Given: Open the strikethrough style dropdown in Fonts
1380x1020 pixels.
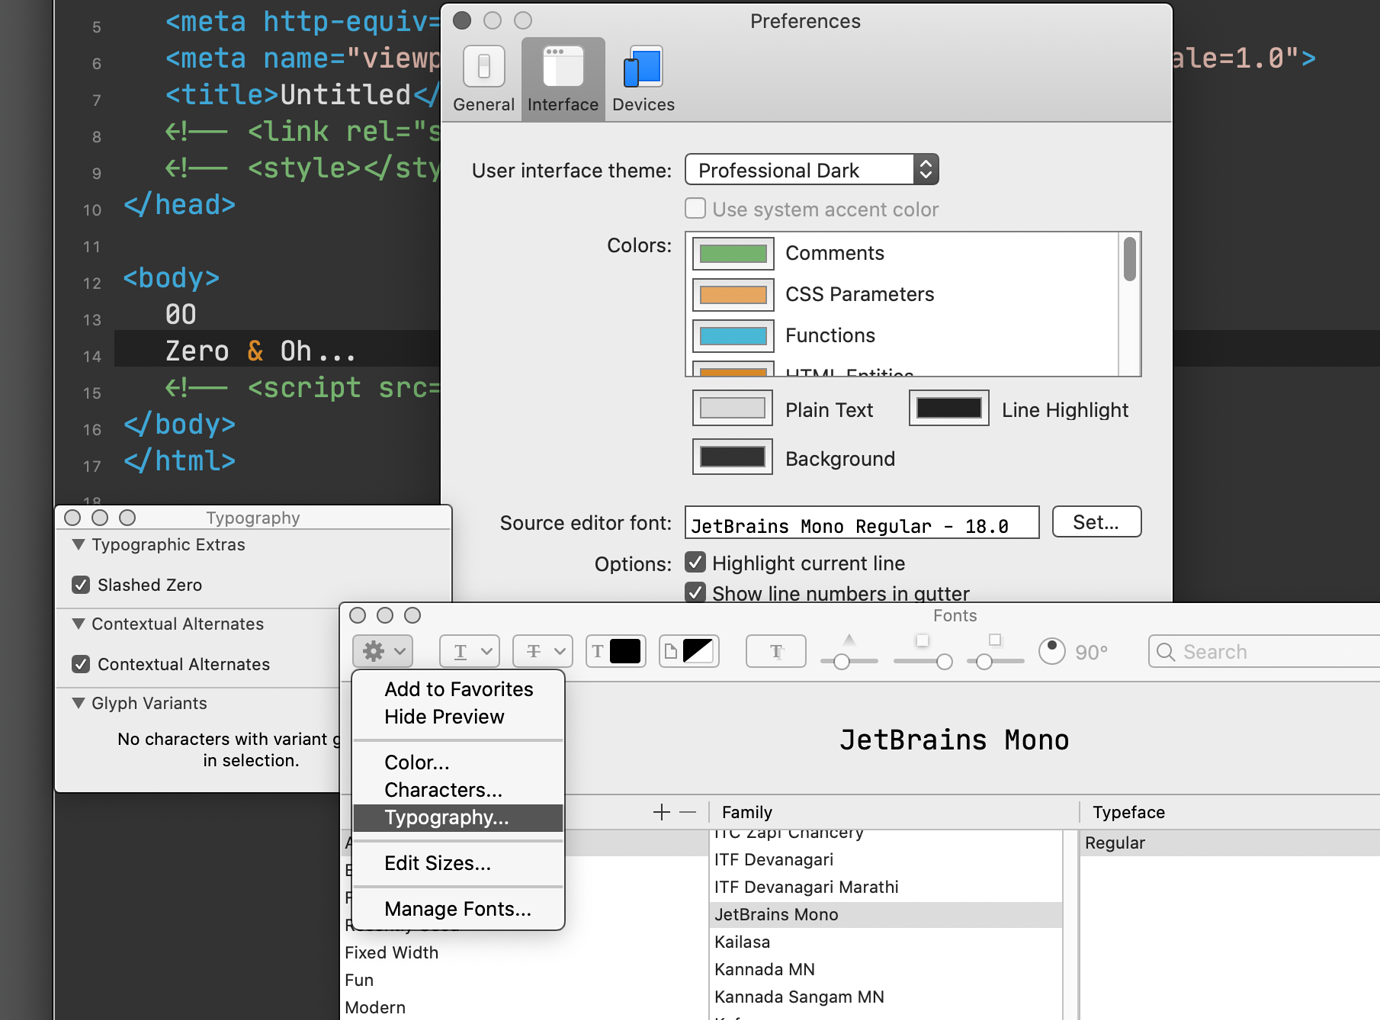Looking at the screenshot, I should pos(543,651).
